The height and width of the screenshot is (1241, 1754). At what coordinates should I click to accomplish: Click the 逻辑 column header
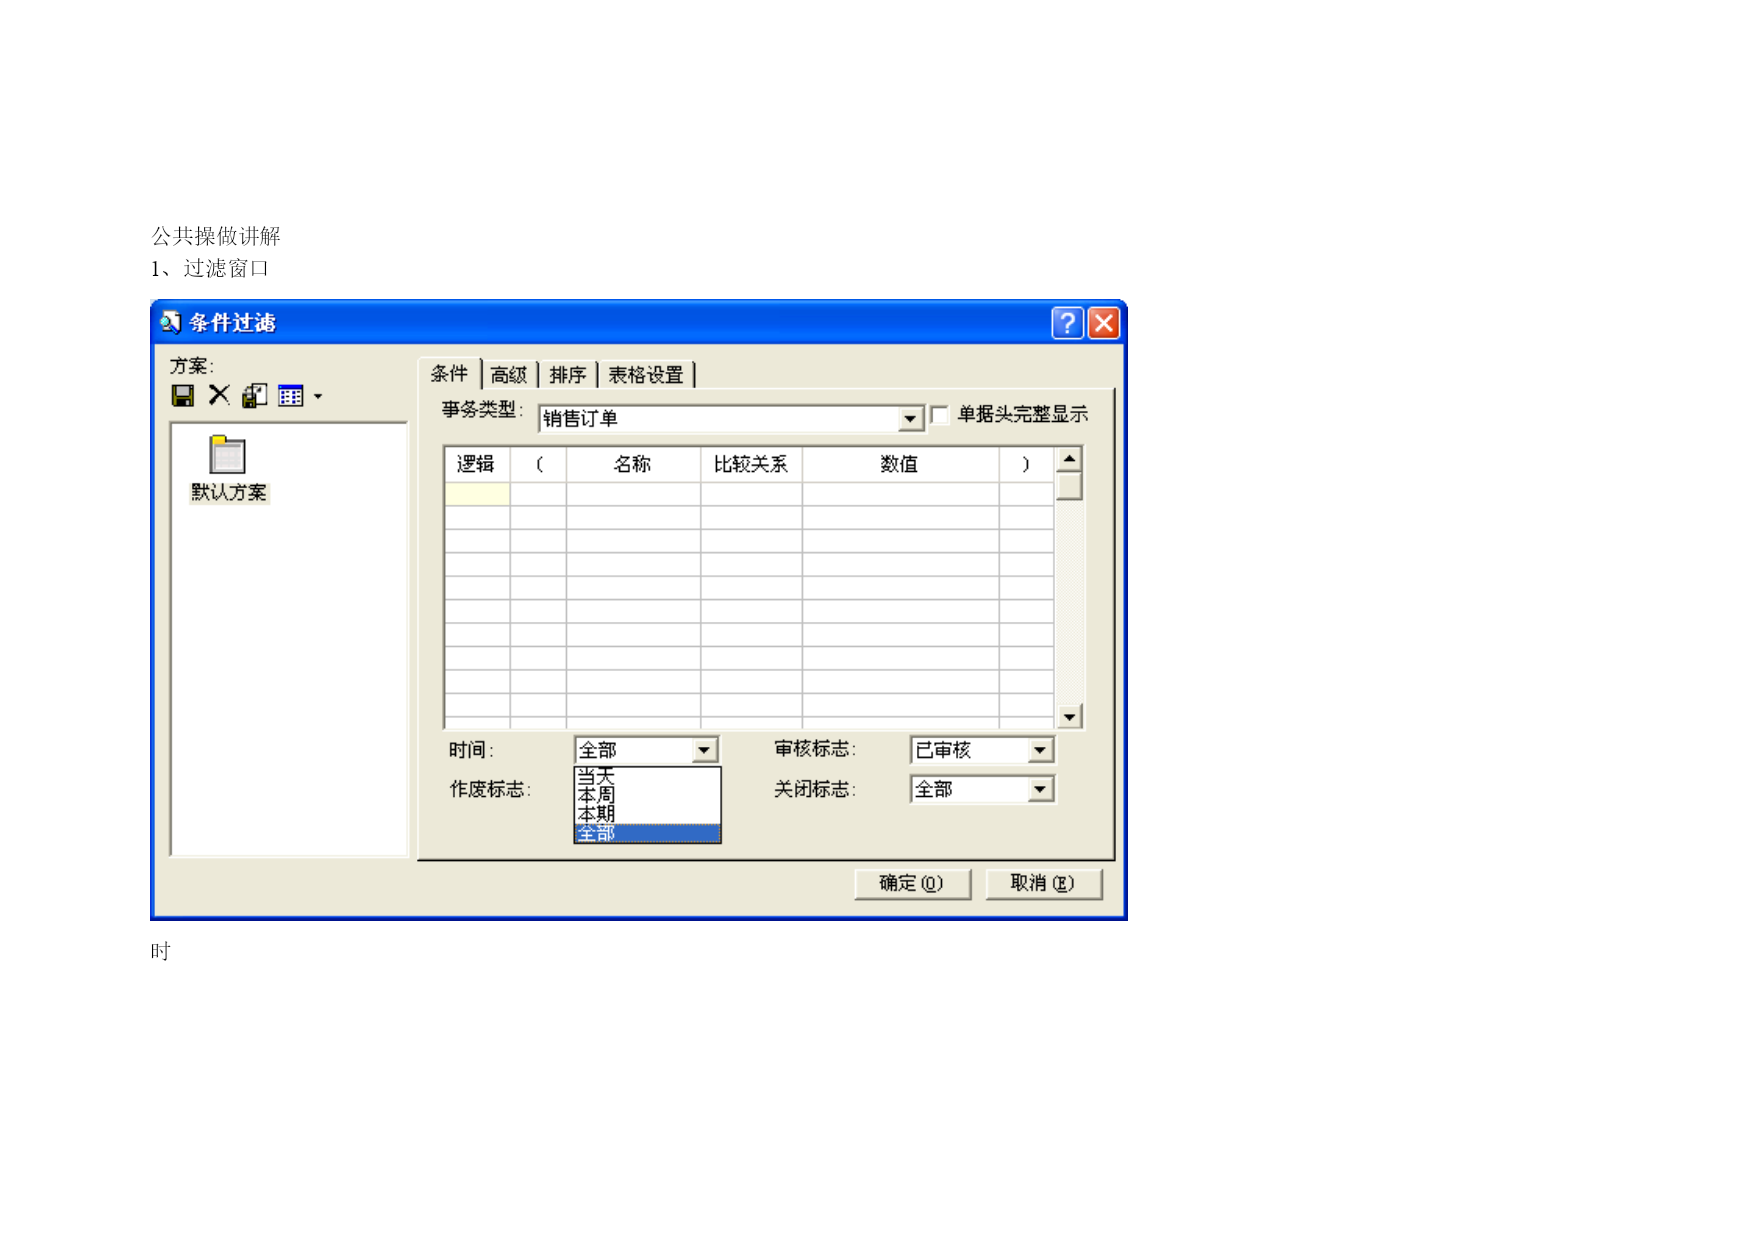tap(477, 464)
